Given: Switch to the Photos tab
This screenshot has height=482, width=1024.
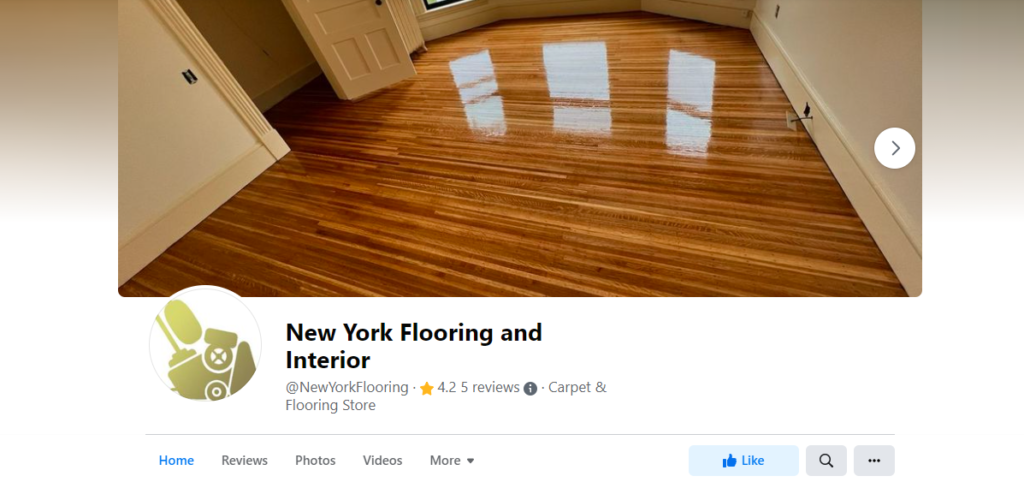Looking at the screenshot, I should pos(315,460).
